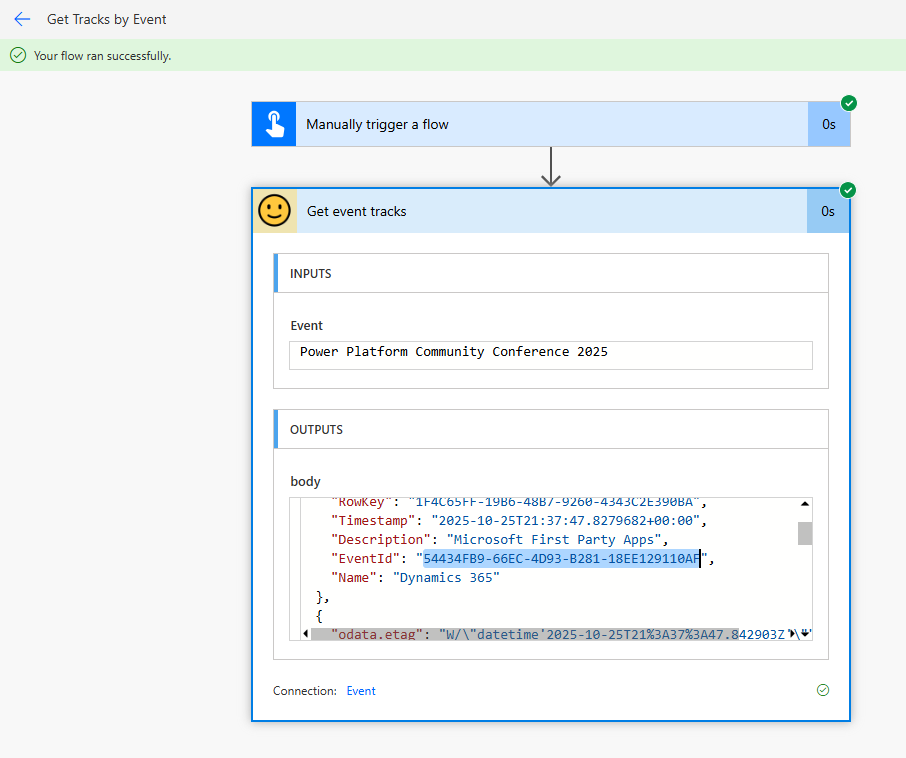
Task: Click the Event input field value
Action: pyautogui.click(x=550, y=353)
